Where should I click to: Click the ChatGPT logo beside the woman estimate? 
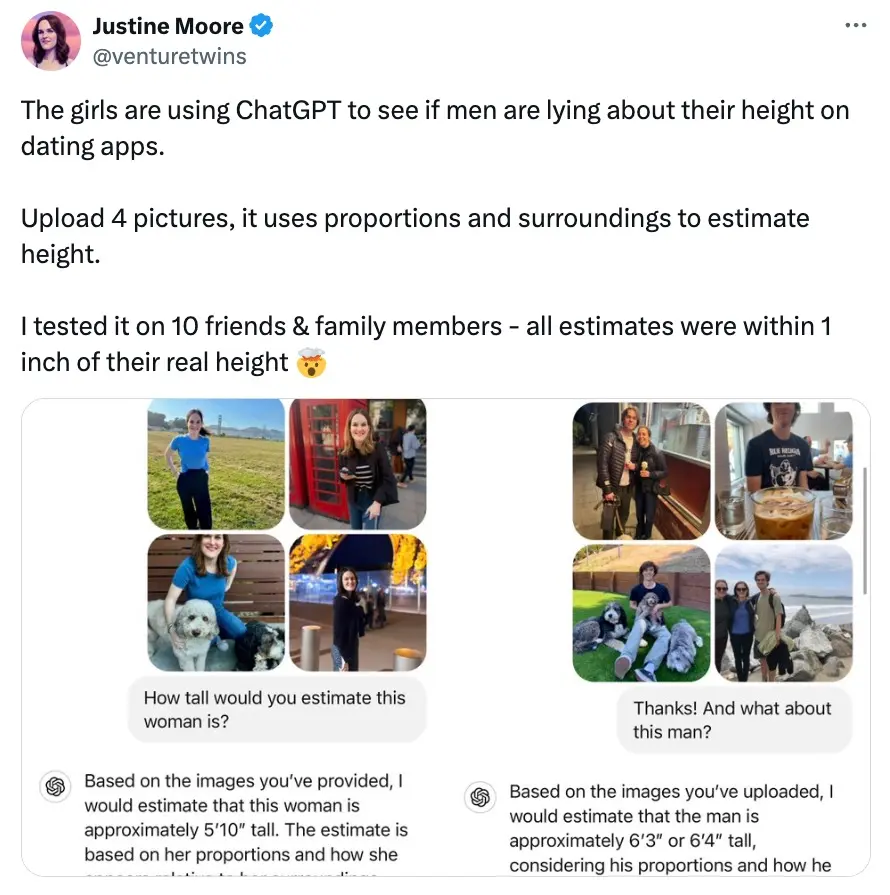[x=56, y=786]
